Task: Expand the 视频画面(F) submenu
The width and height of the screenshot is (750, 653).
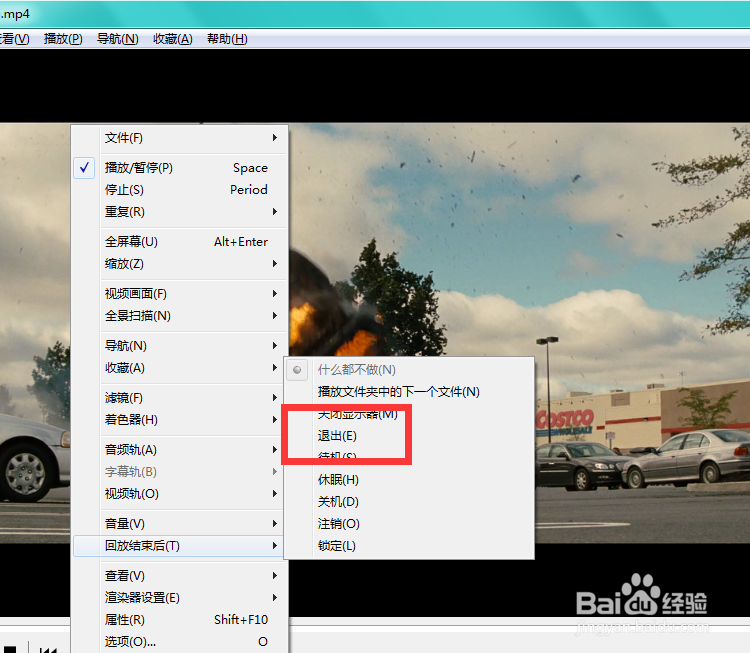Action: tap(180, 294)
